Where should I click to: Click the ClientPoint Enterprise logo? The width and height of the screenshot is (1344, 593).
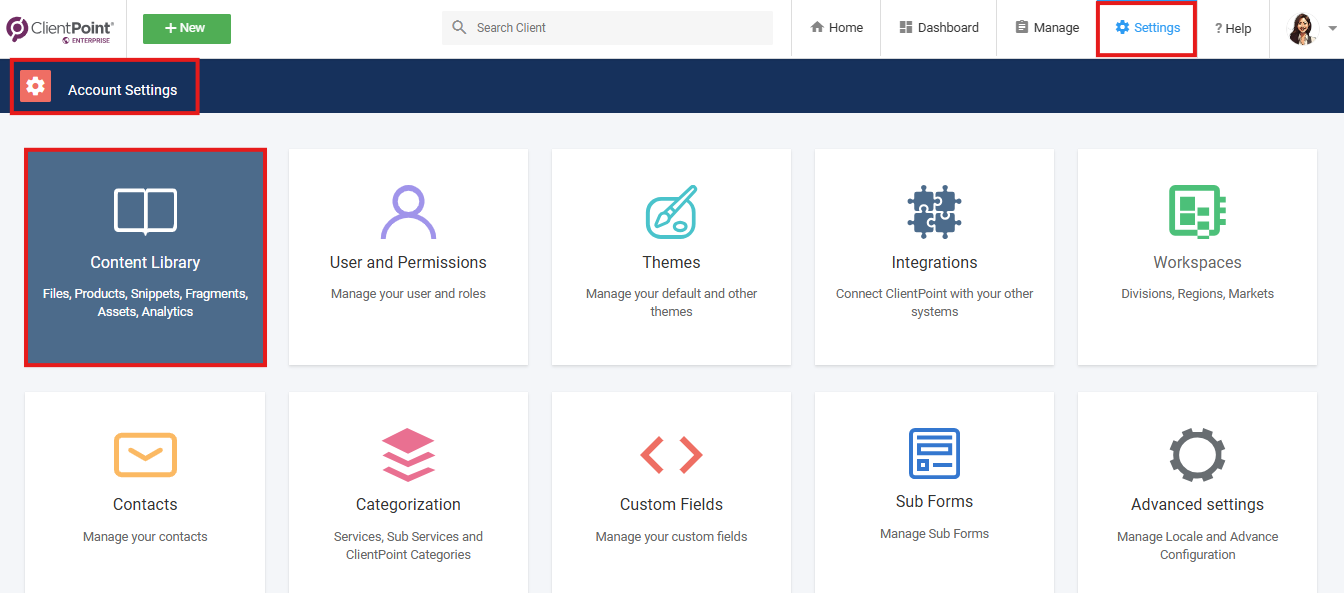pos(60,29)
